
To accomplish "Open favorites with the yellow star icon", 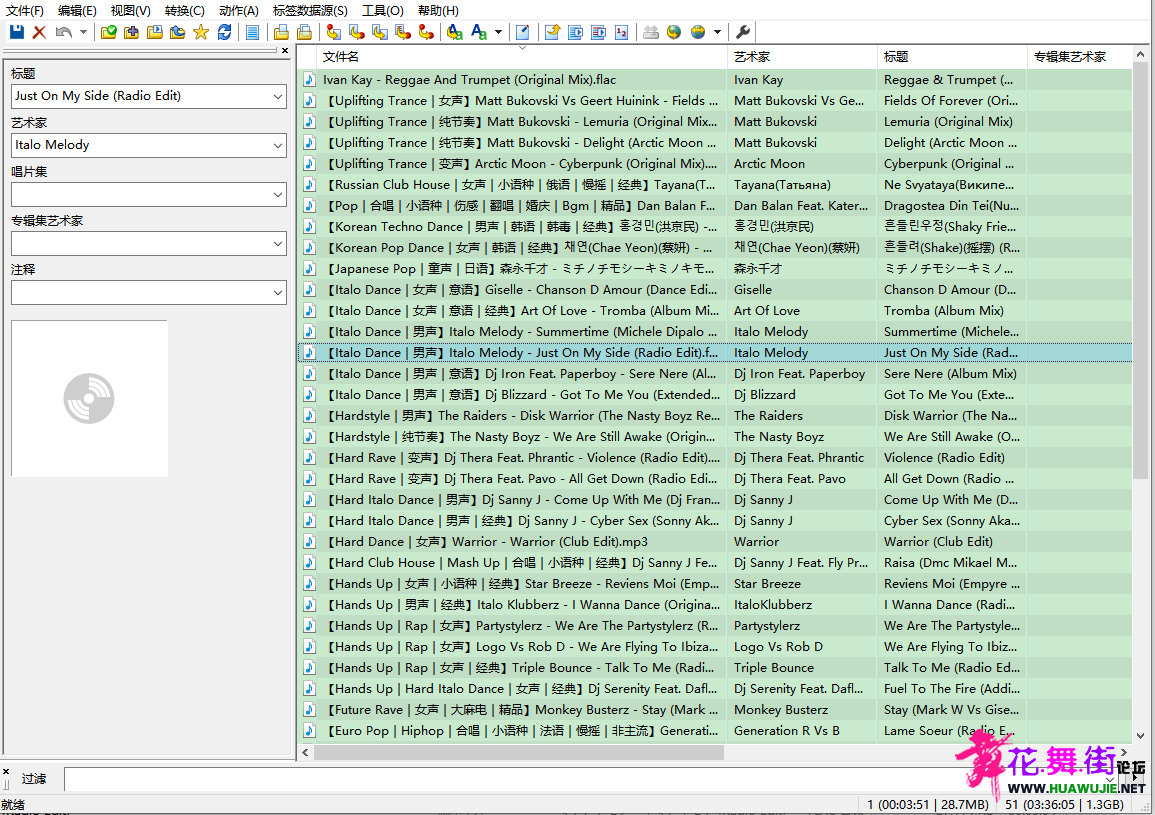I will [x=201, y=32].
